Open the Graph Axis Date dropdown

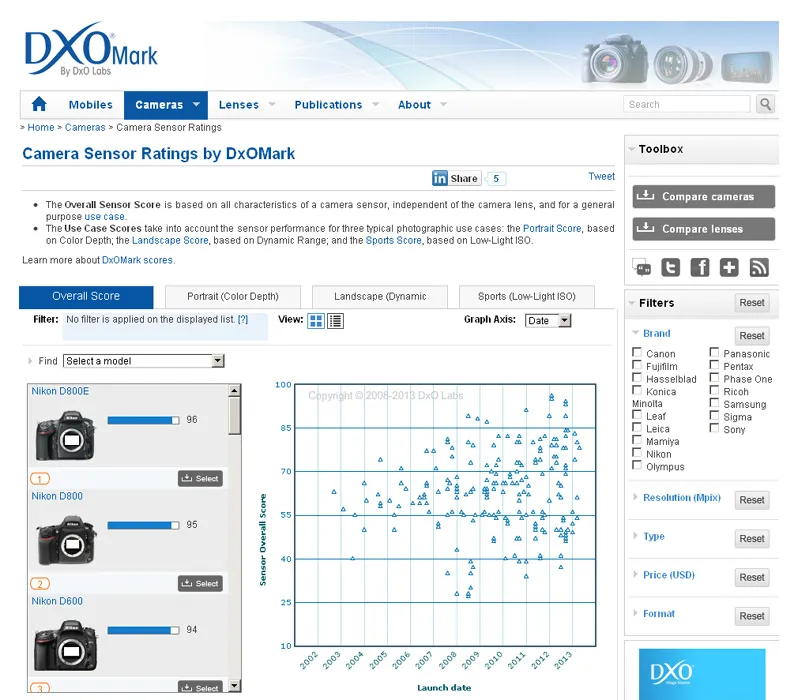548,320
